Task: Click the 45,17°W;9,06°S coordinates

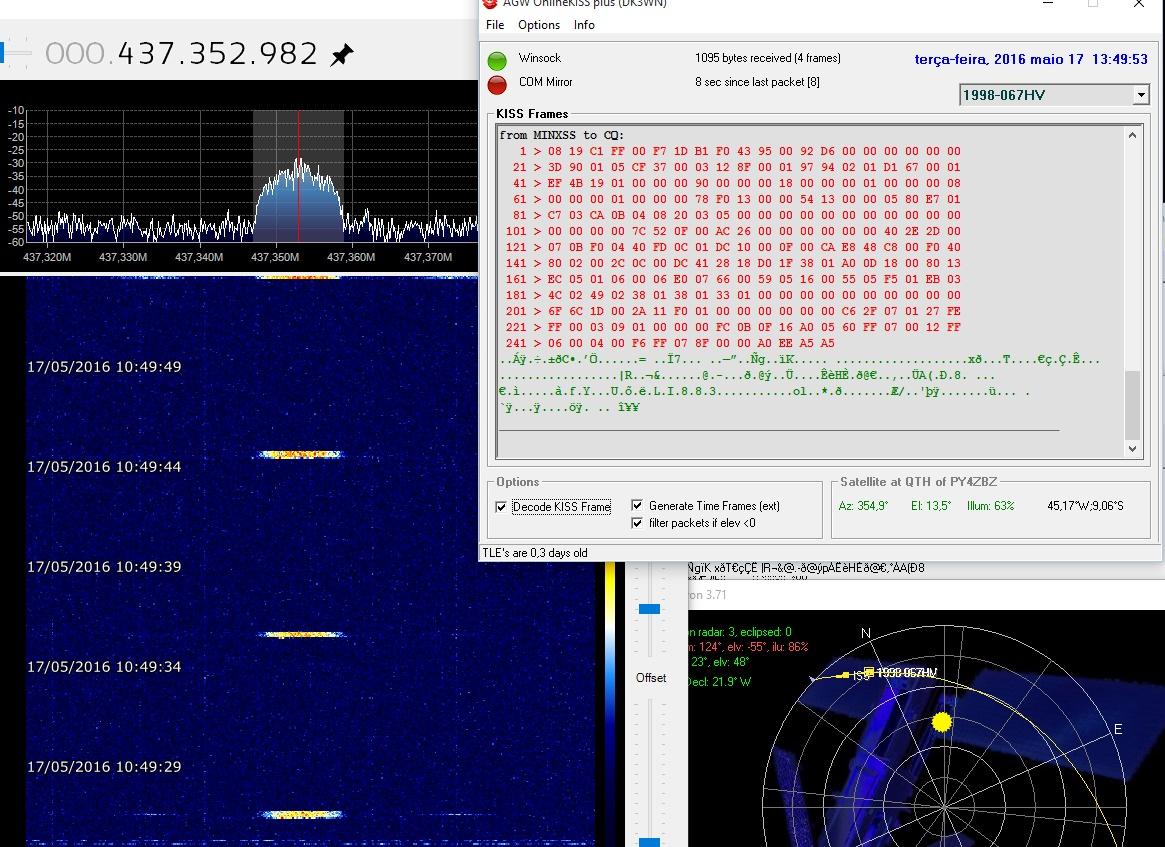Action: coord(1085,506)
